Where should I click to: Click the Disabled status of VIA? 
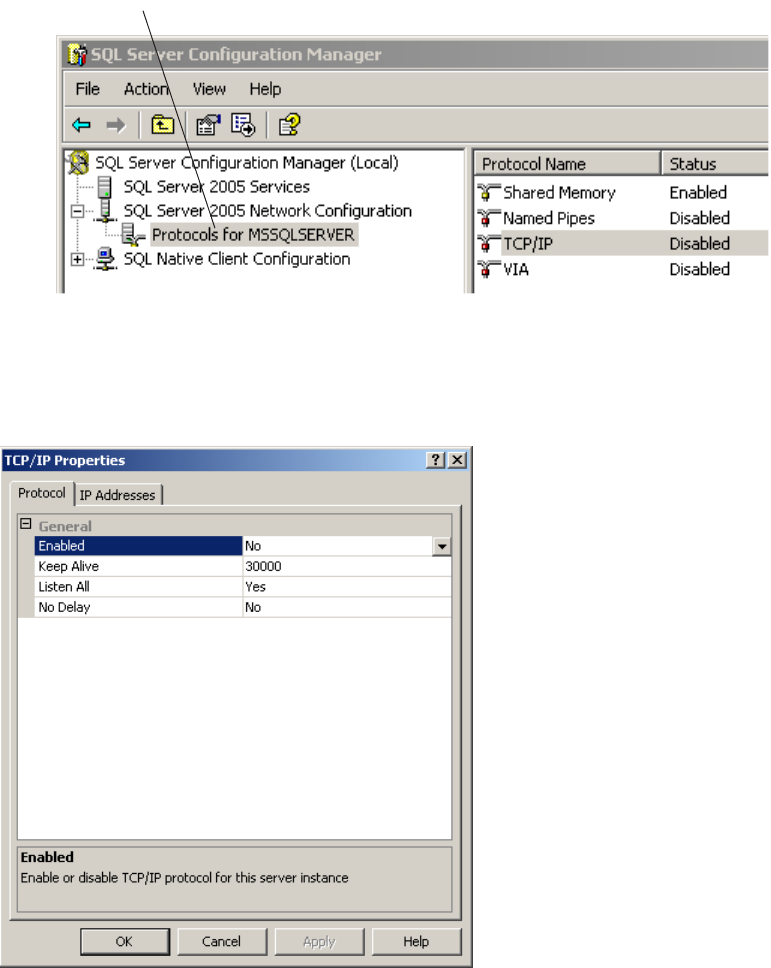click(699, 269)
